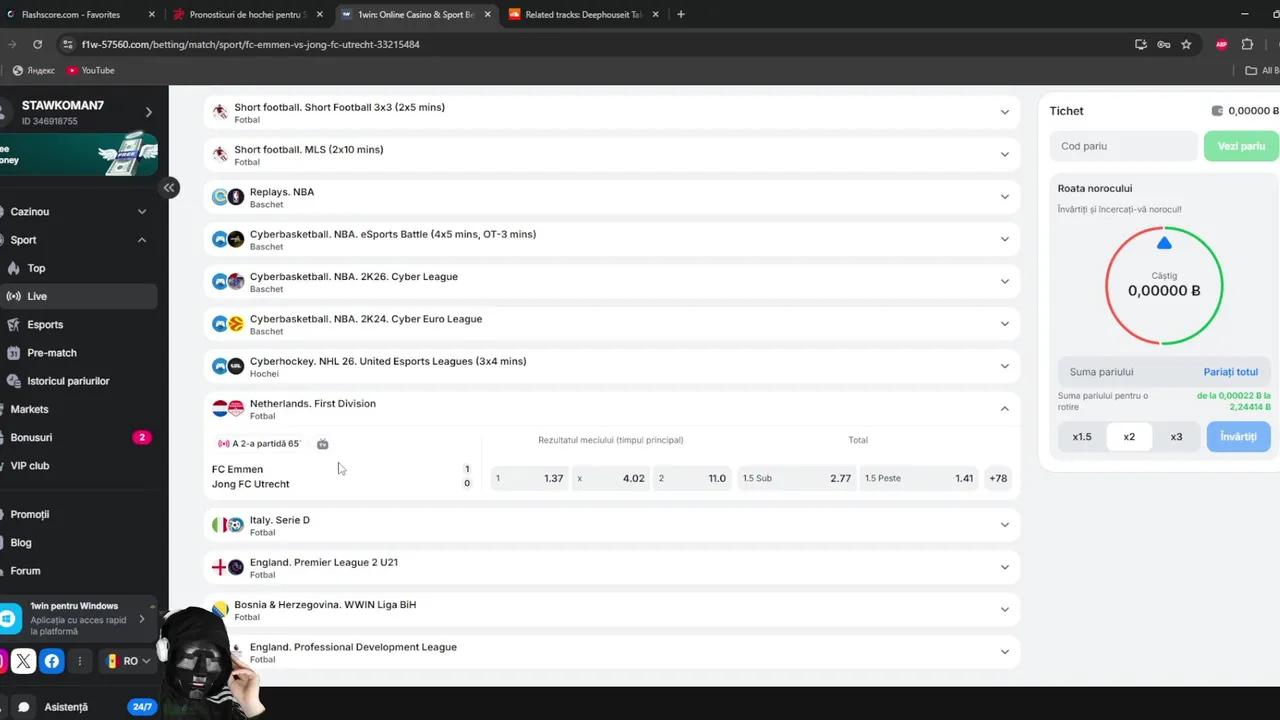
Task: Select Live in the sidebar
Action: 78,296
